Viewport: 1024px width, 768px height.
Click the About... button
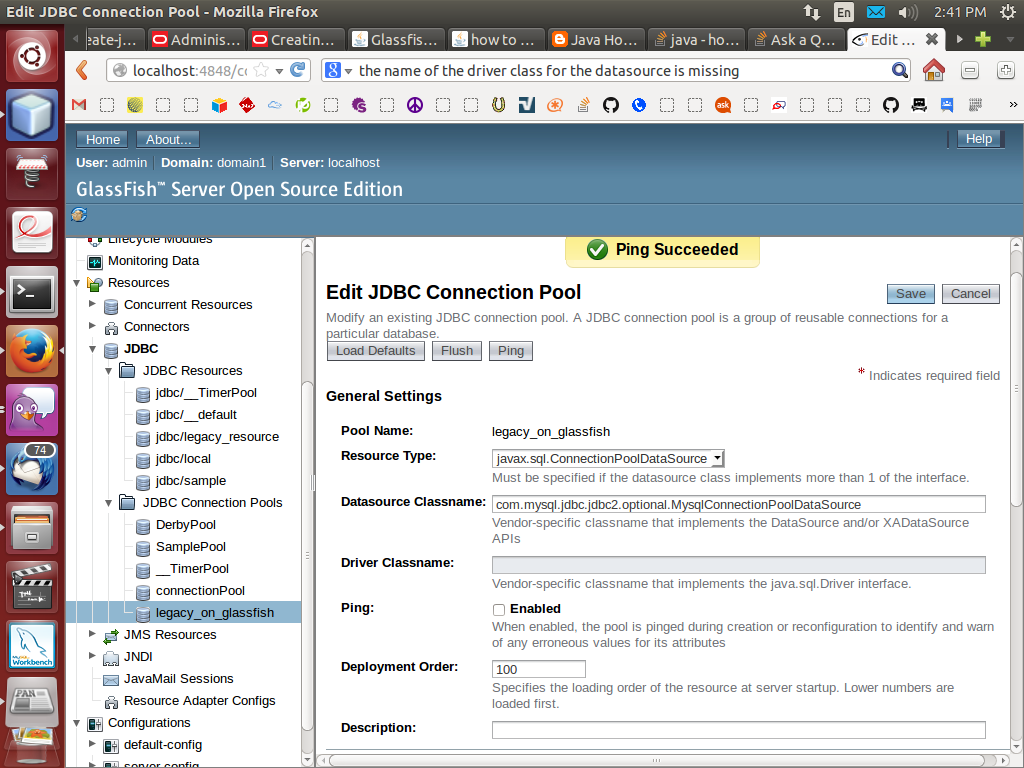(x=168, y=139)
